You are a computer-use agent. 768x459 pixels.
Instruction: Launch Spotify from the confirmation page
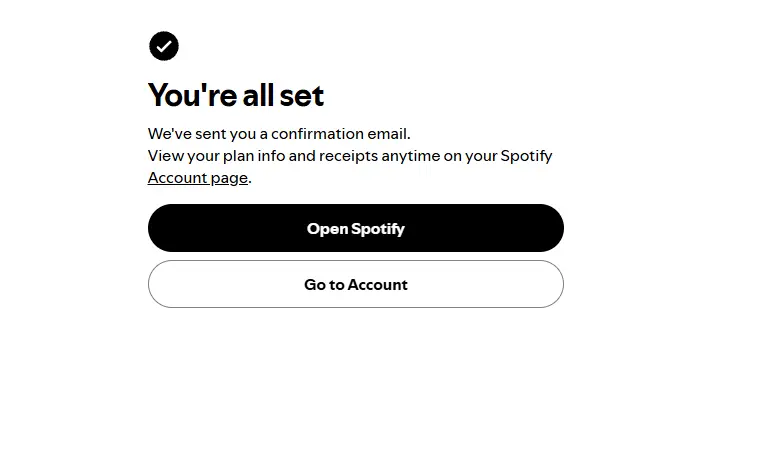[356, 228]
